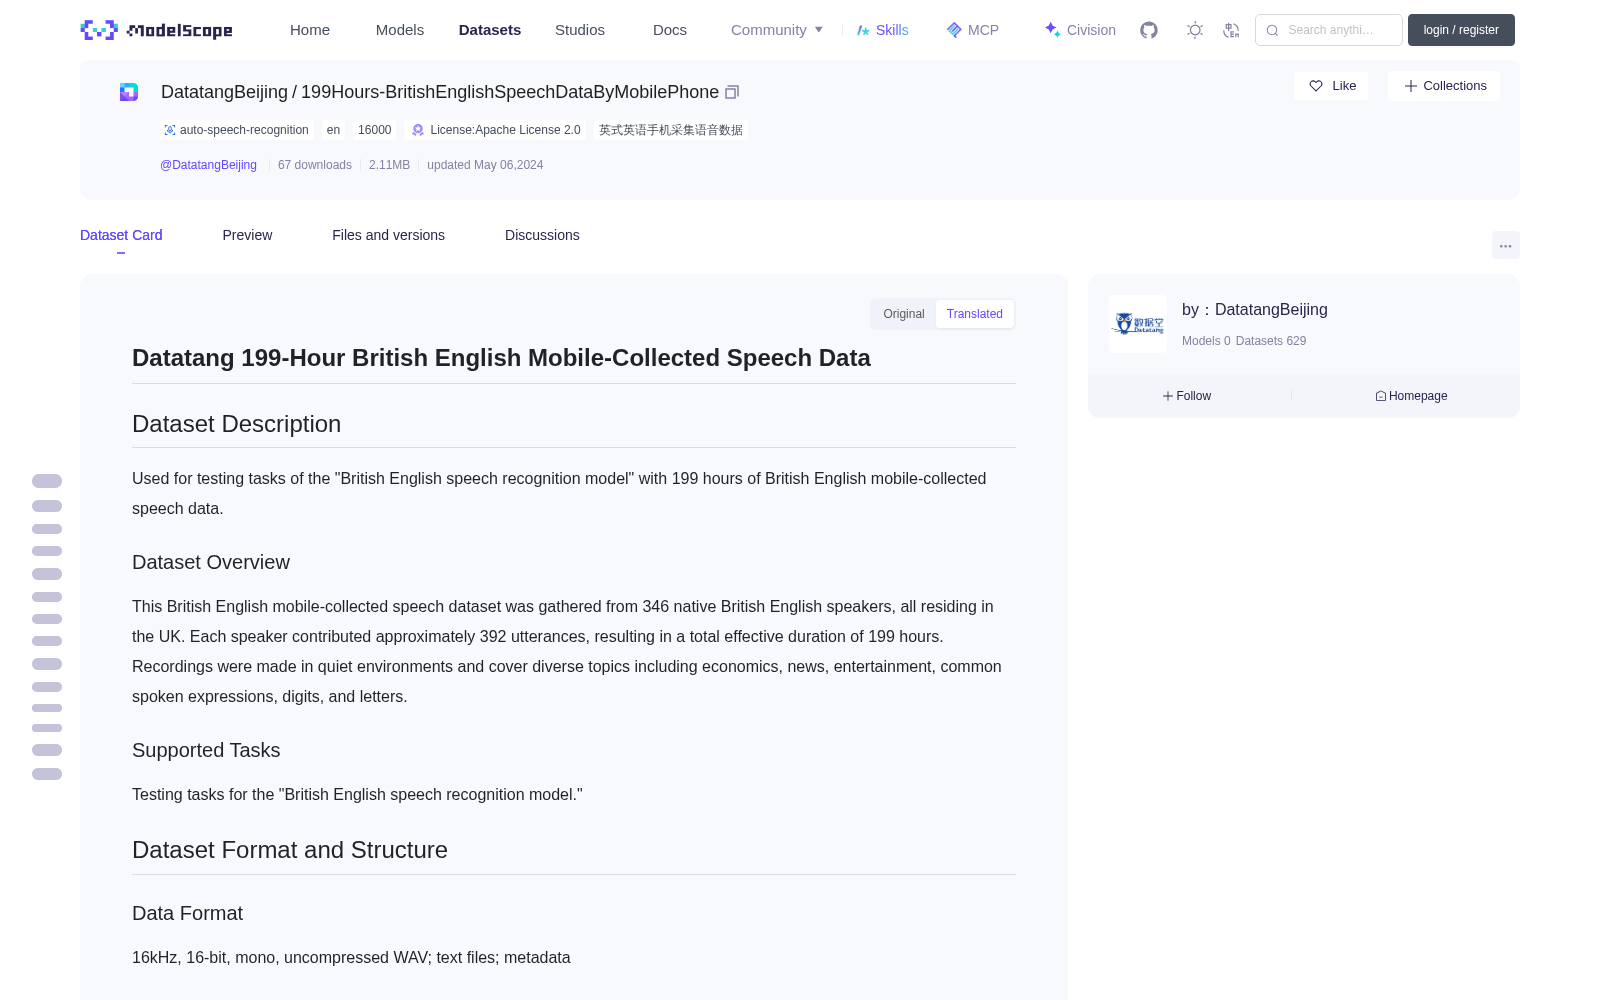Click the ModelScope logo
The height and width of the screenshot is (1000, 1600).
(x=157, y=30)
